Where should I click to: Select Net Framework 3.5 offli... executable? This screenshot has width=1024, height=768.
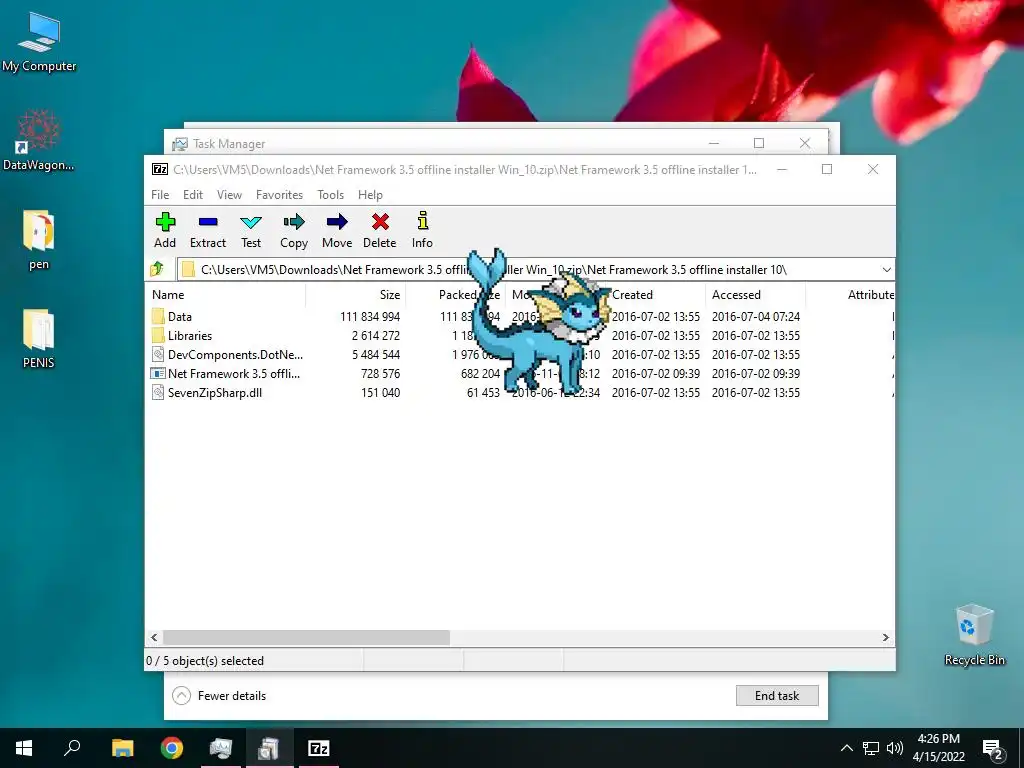click(519, 374)
